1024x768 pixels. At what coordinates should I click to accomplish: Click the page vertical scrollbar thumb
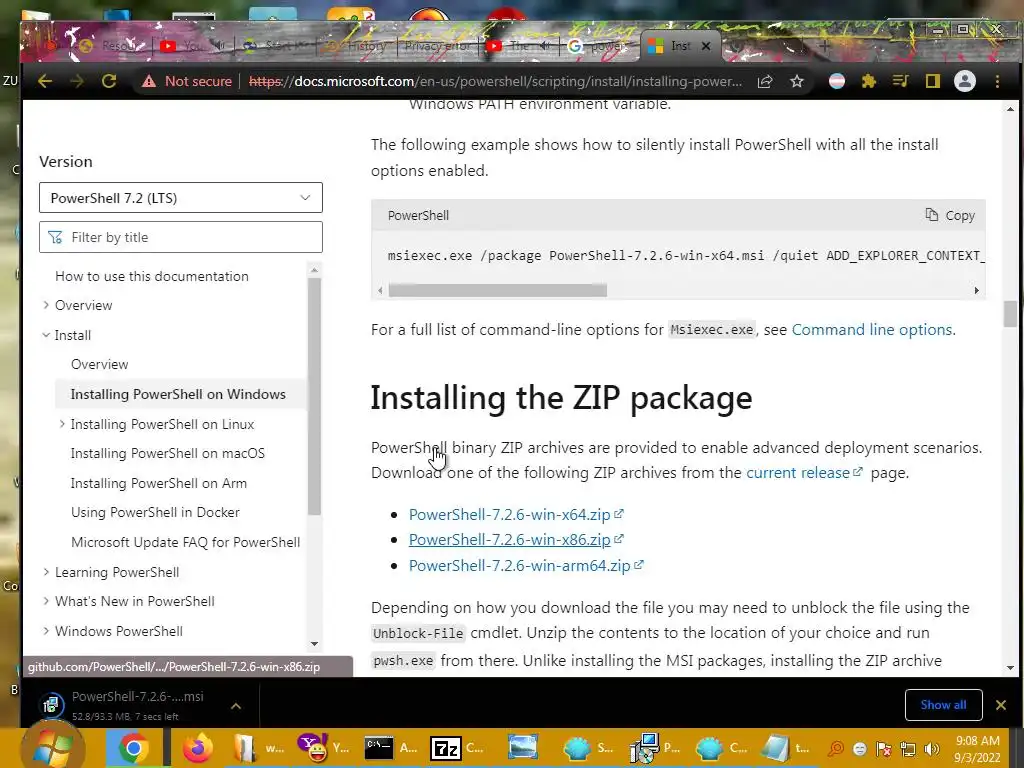pos(1010,314)
